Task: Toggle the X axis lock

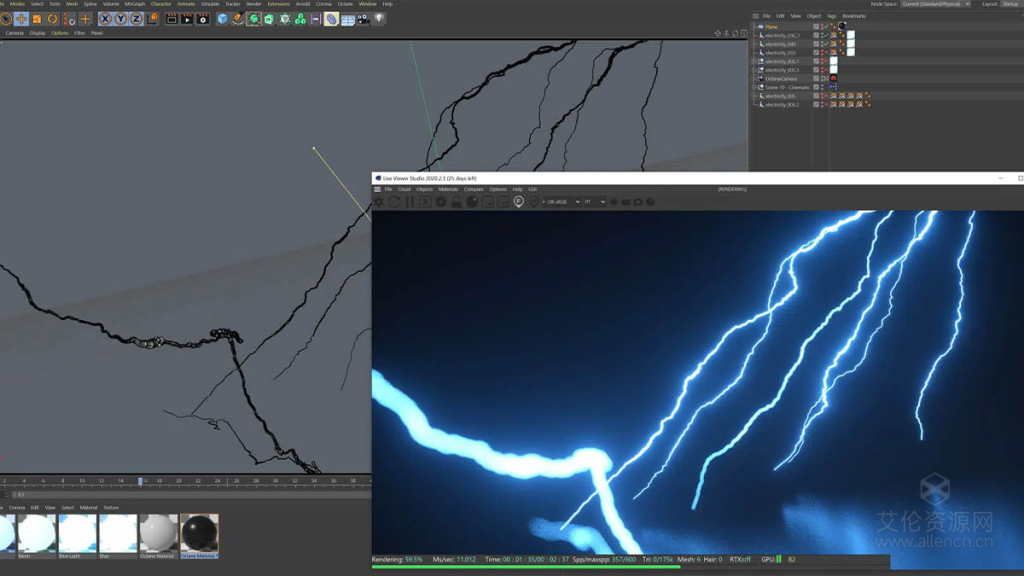Action: point(105,19)
